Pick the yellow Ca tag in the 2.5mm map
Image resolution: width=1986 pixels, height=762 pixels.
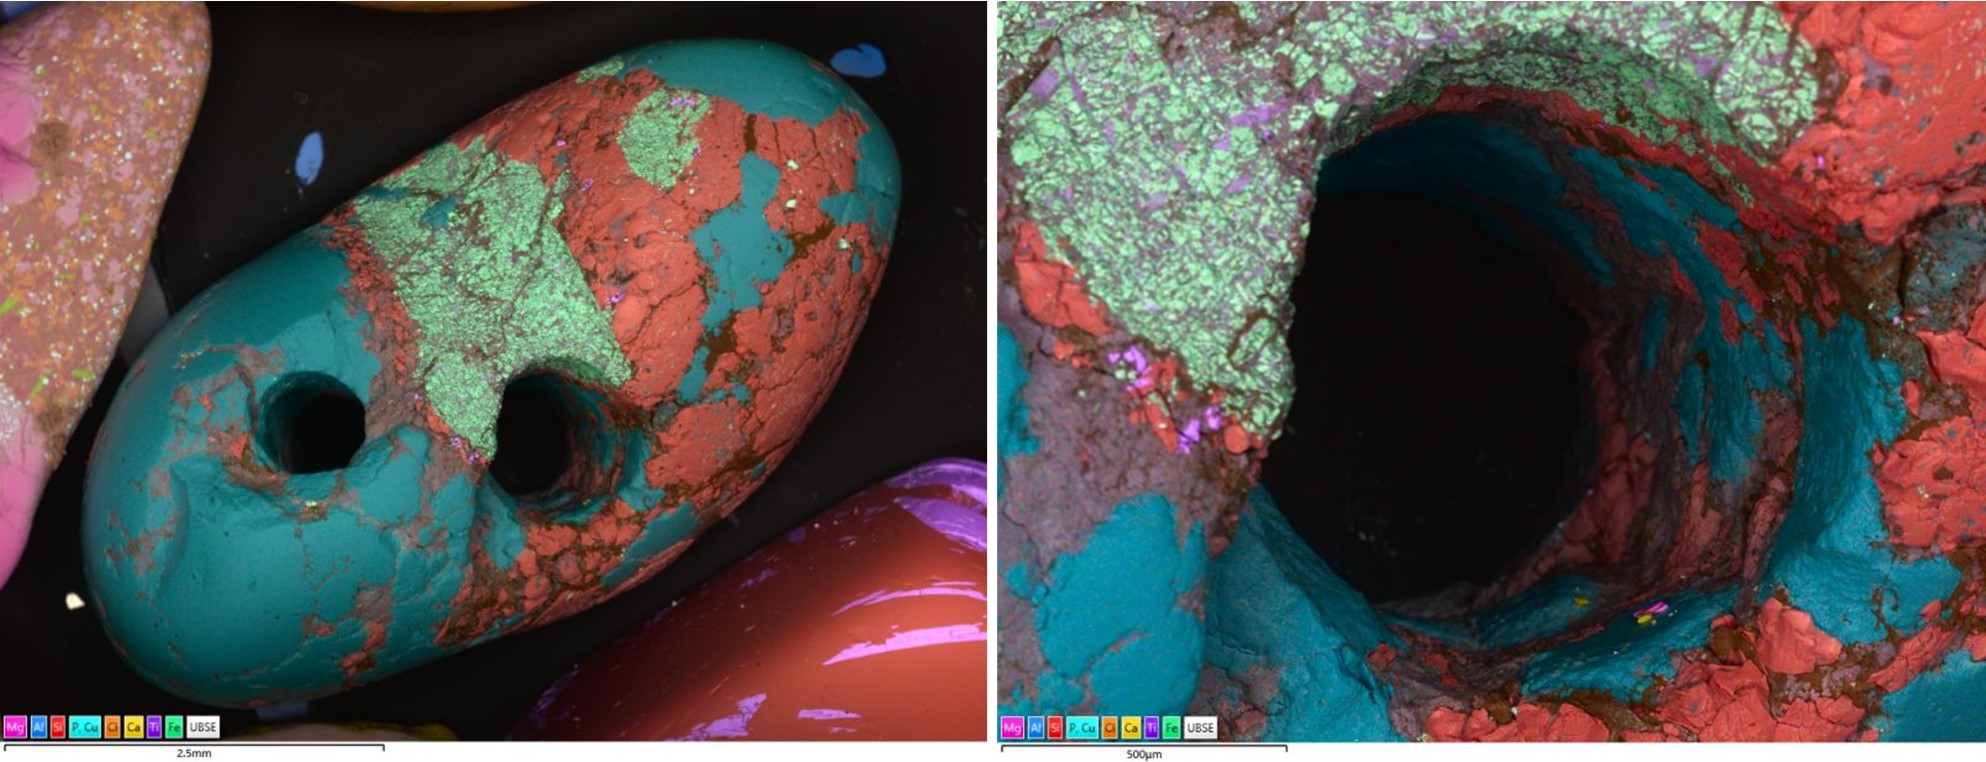134,727
